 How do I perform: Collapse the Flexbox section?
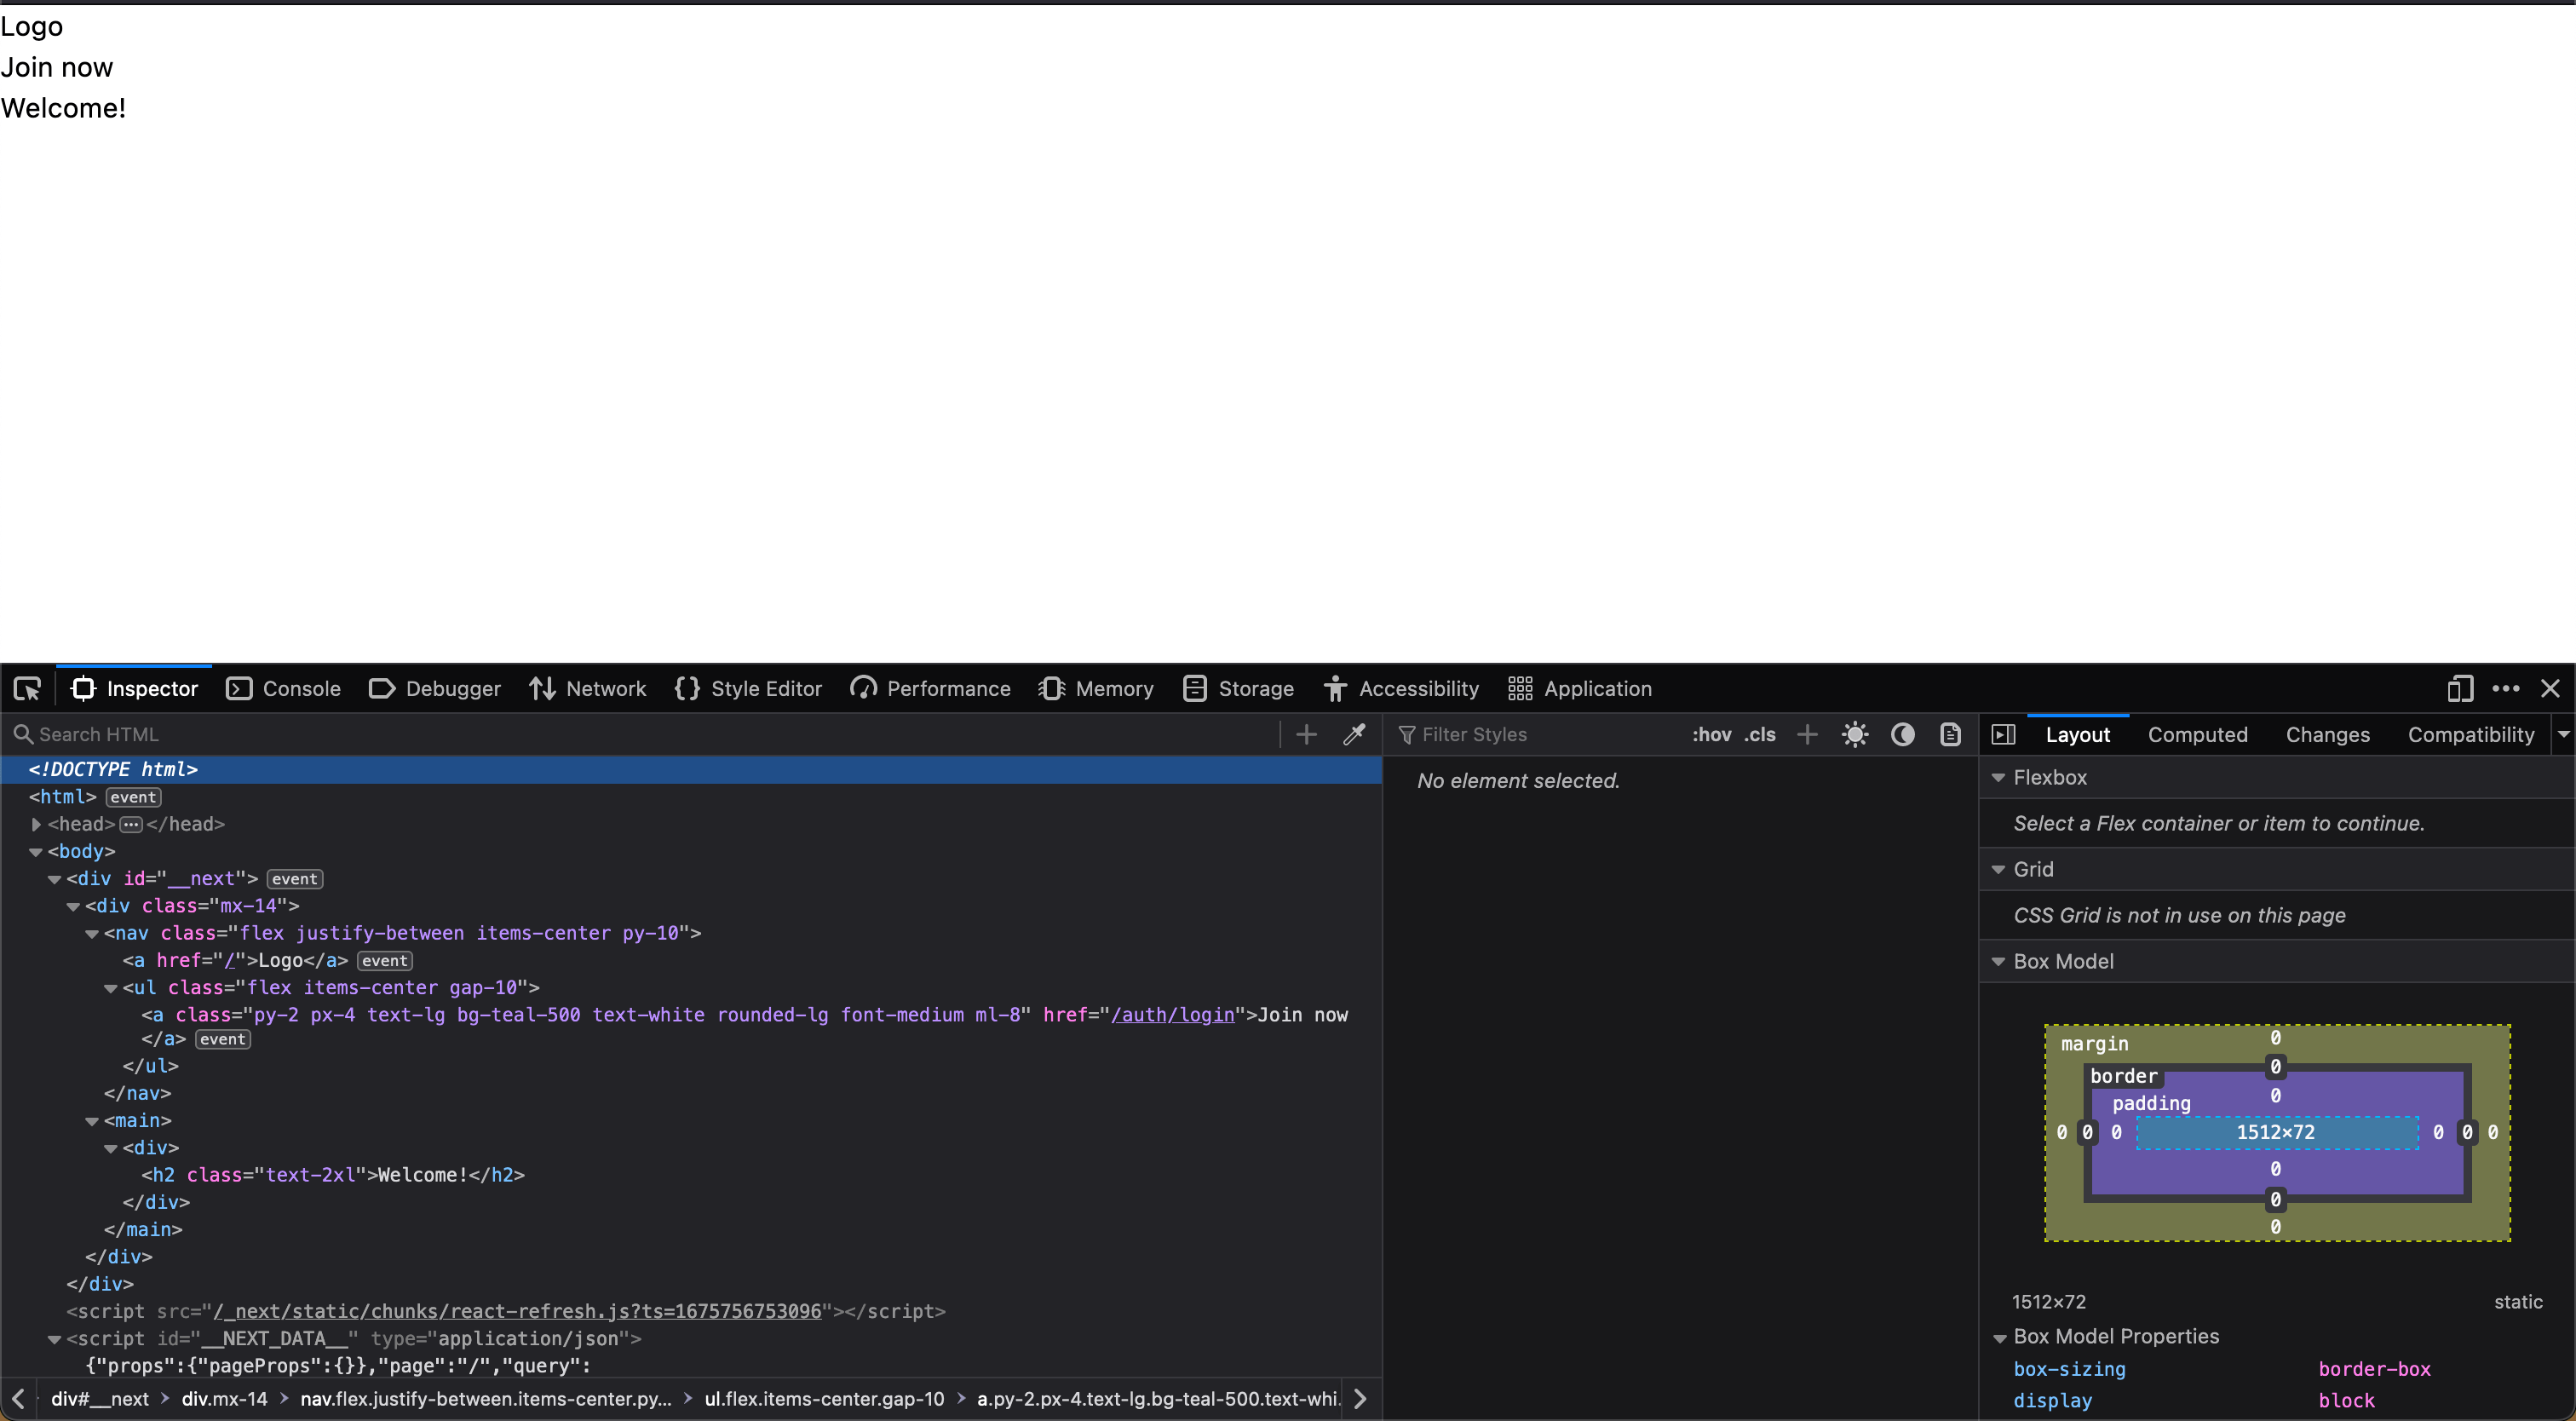pyautogui.click(x=1998, y=777)
